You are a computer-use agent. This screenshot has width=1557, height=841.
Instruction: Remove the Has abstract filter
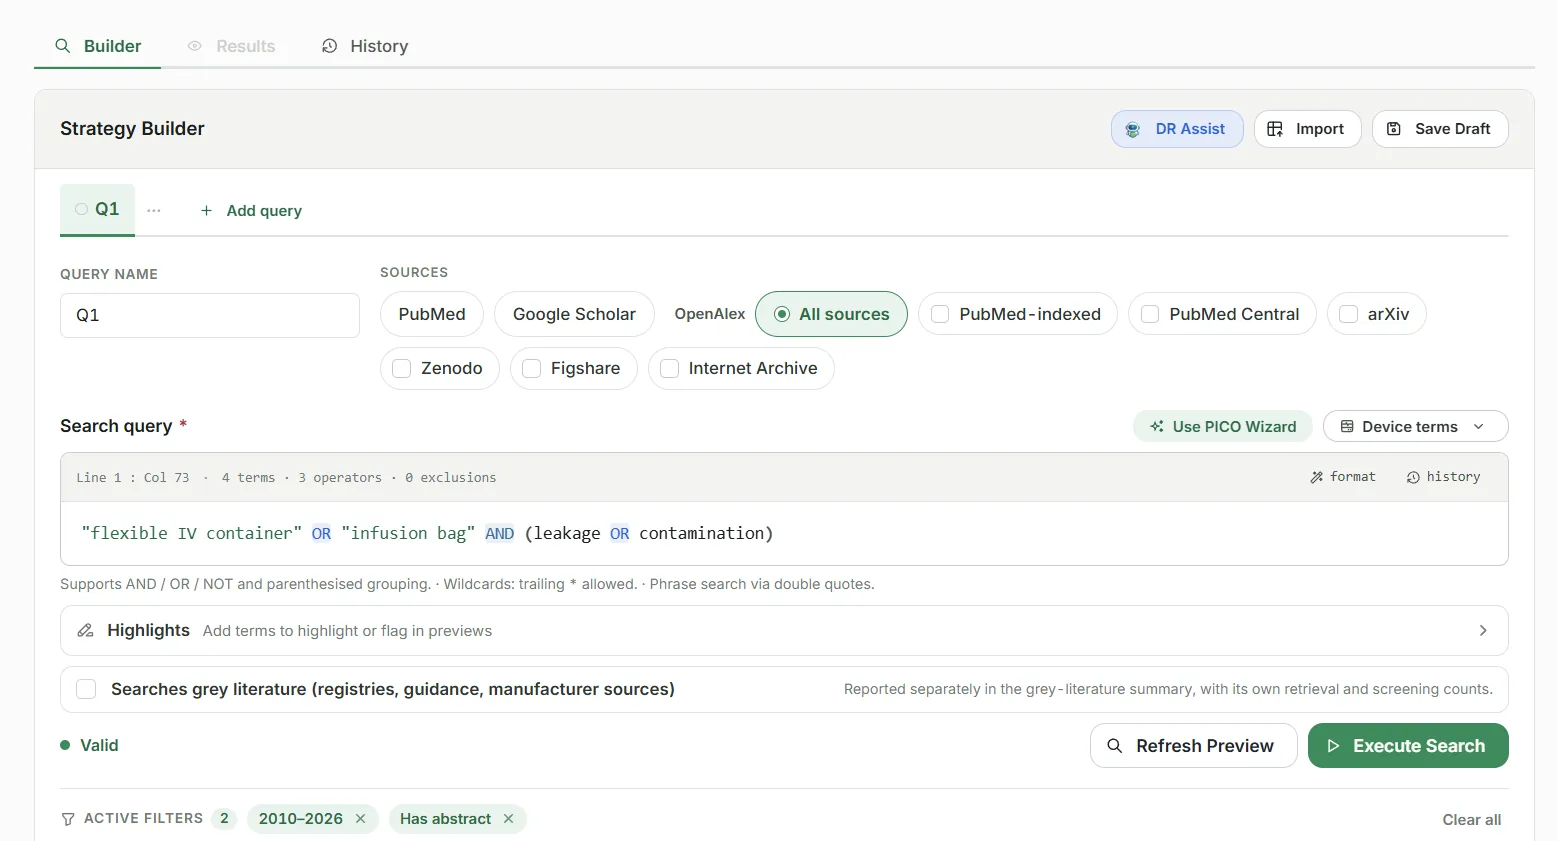coord(509,819)
